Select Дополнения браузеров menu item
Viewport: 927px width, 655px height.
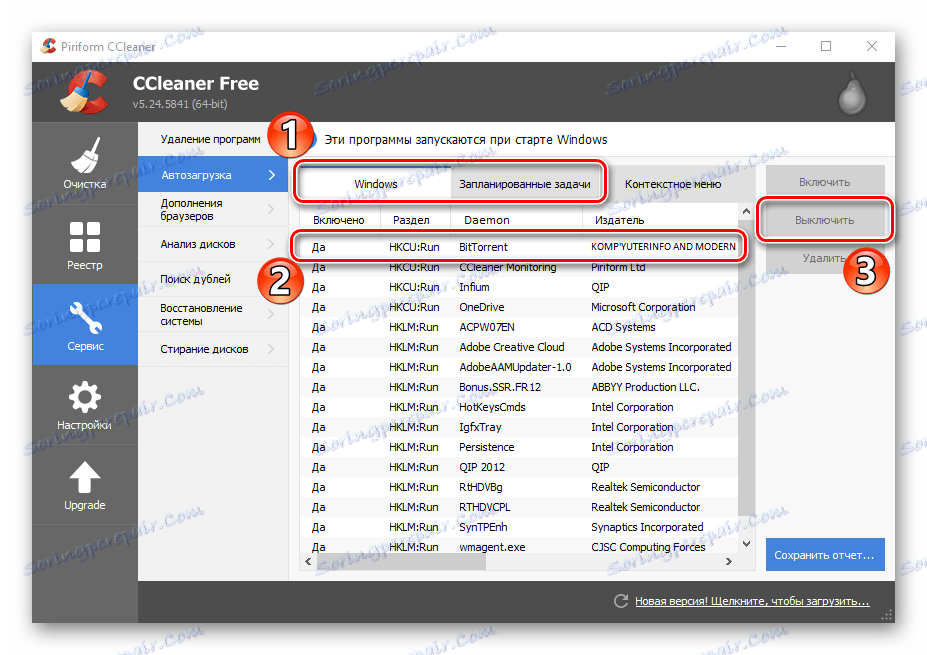click(213, 209)
